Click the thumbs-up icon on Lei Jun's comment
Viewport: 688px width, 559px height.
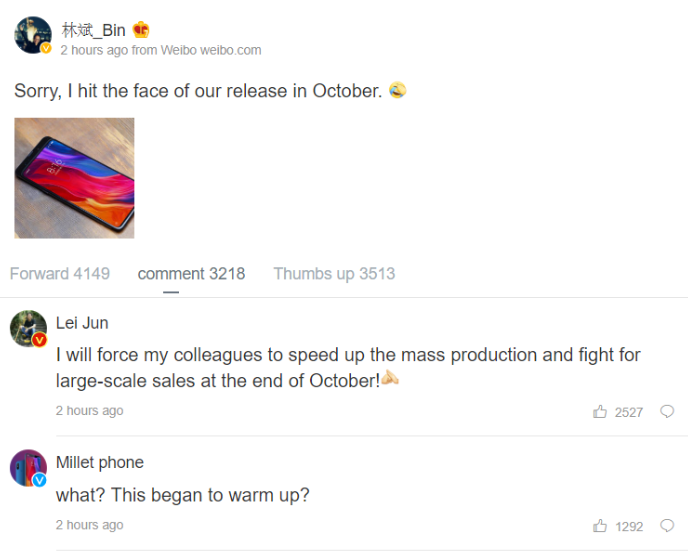600,412
